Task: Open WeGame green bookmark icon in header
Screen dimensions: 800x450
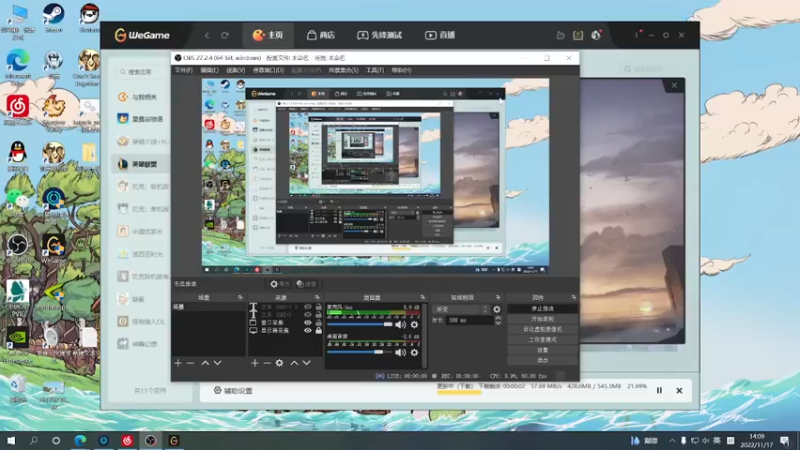Action: (578, 35)
